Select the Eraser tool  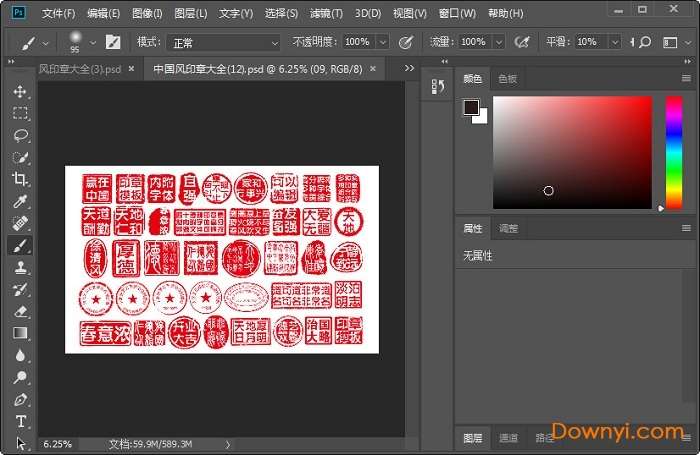pyautogui.click(x=20, y=311)
